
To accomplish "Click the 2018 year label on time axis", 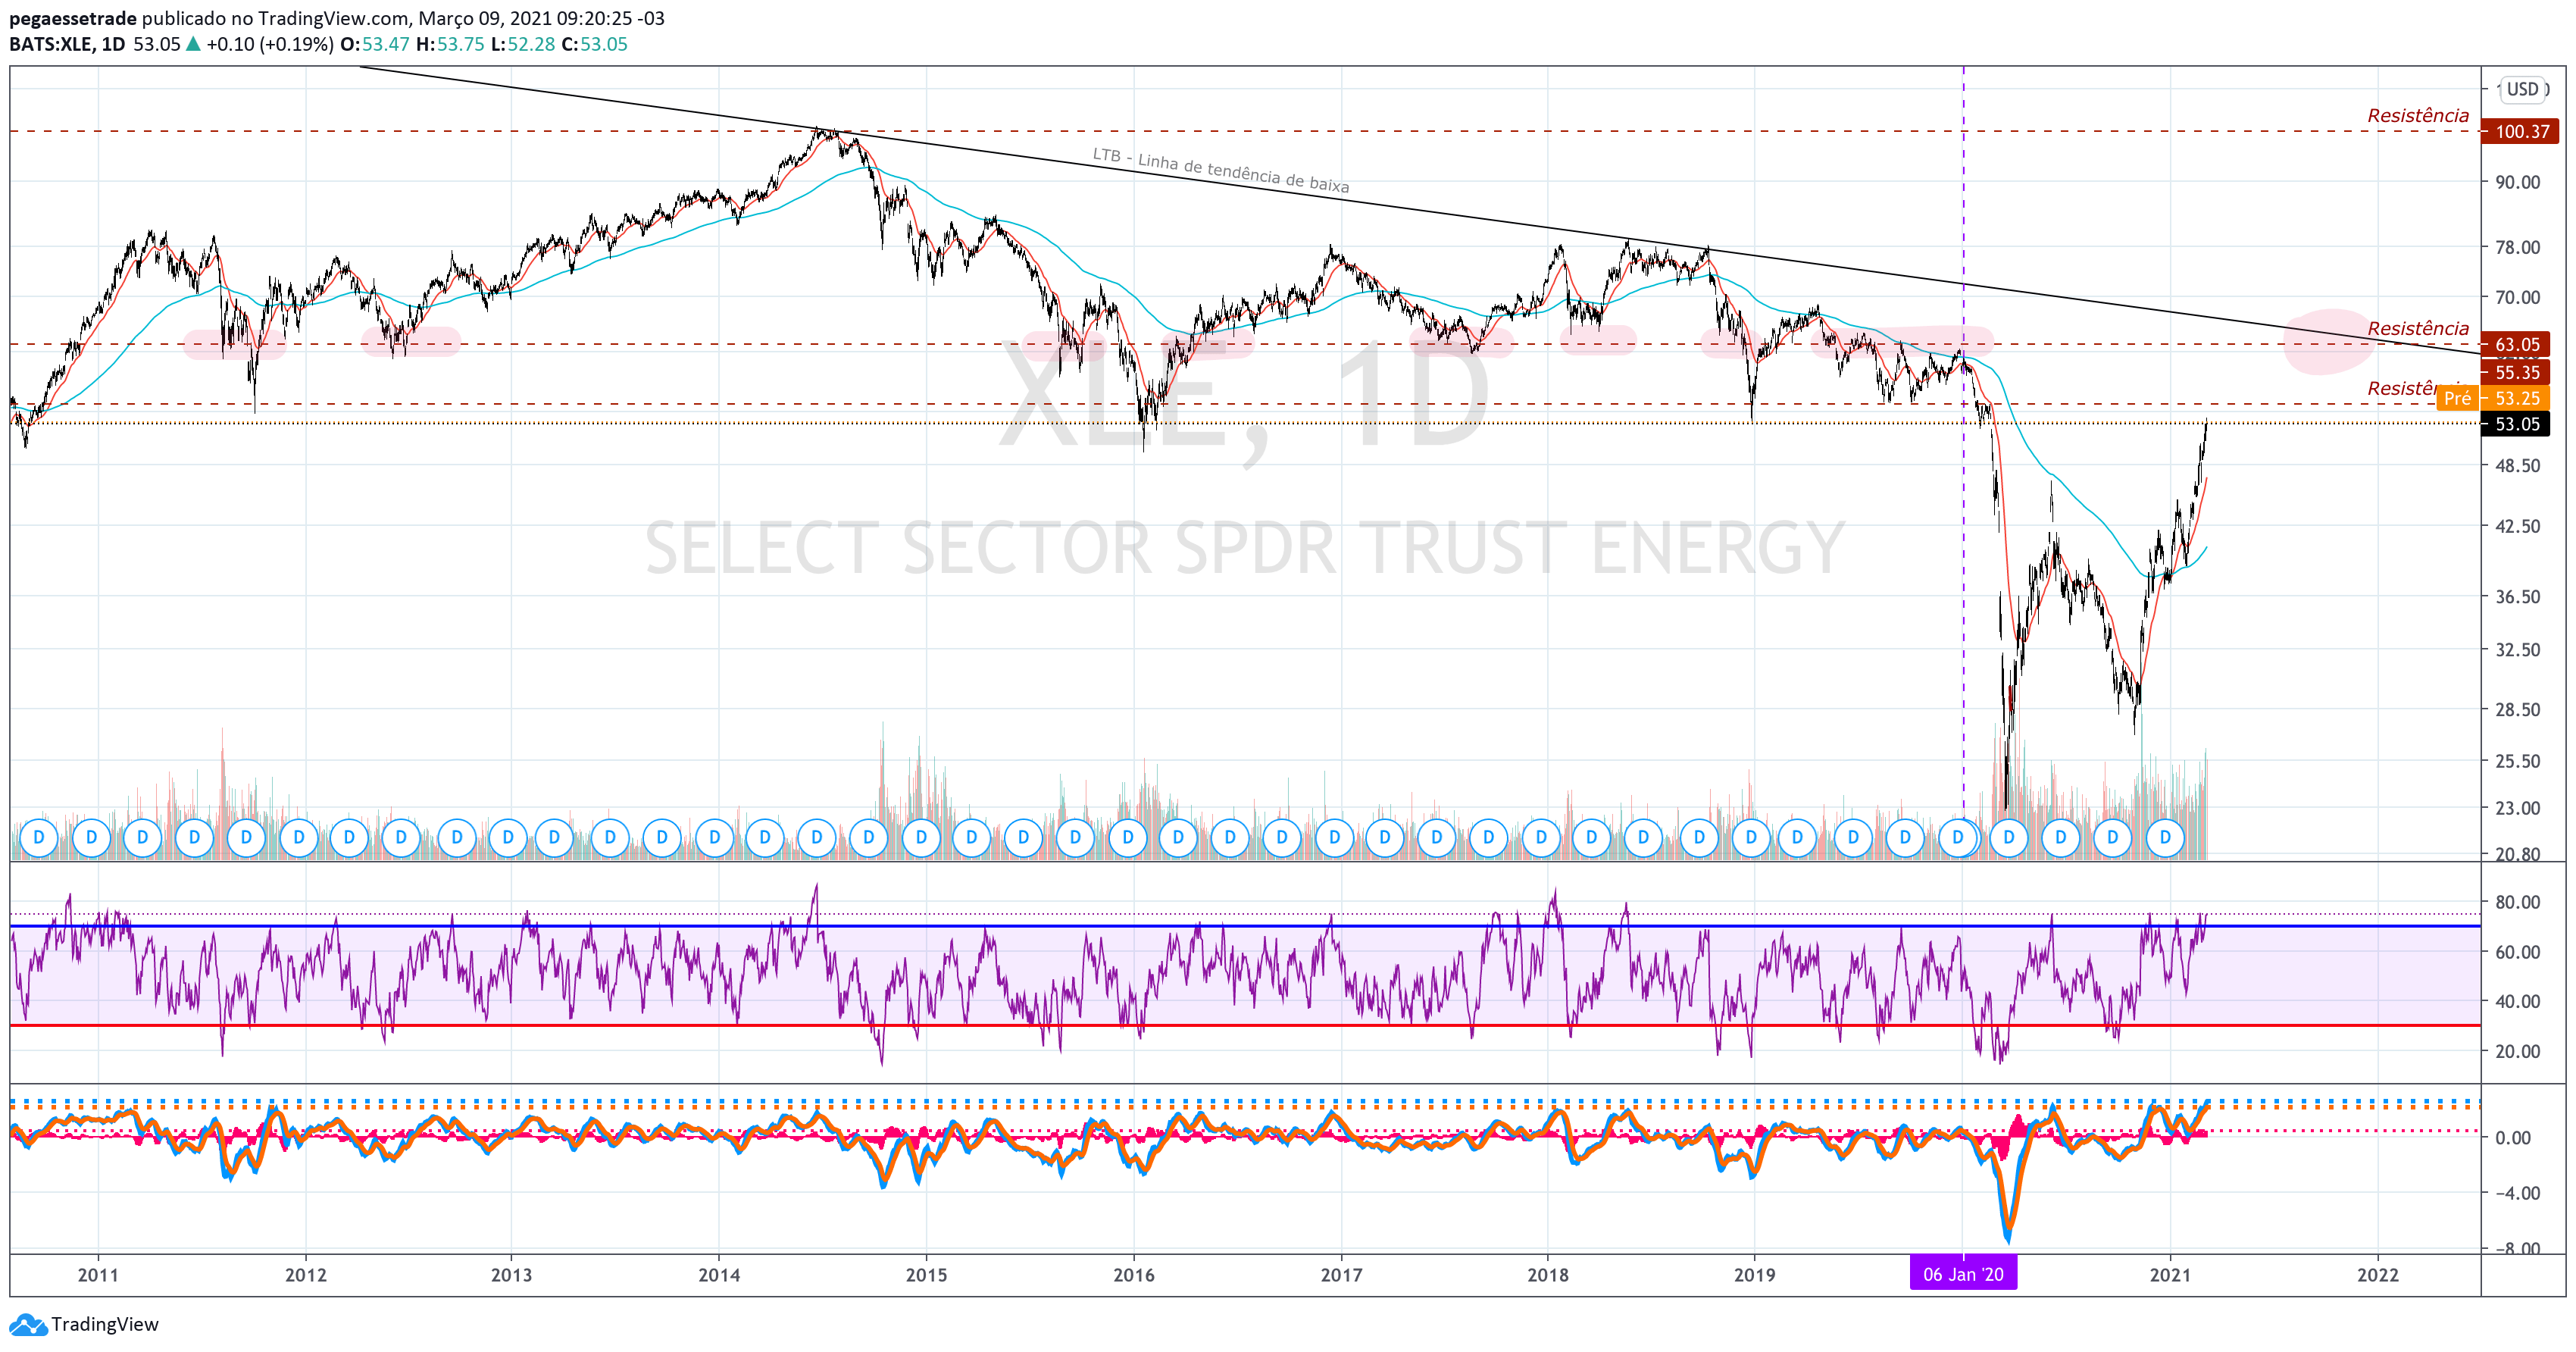I will 1548,1275.
